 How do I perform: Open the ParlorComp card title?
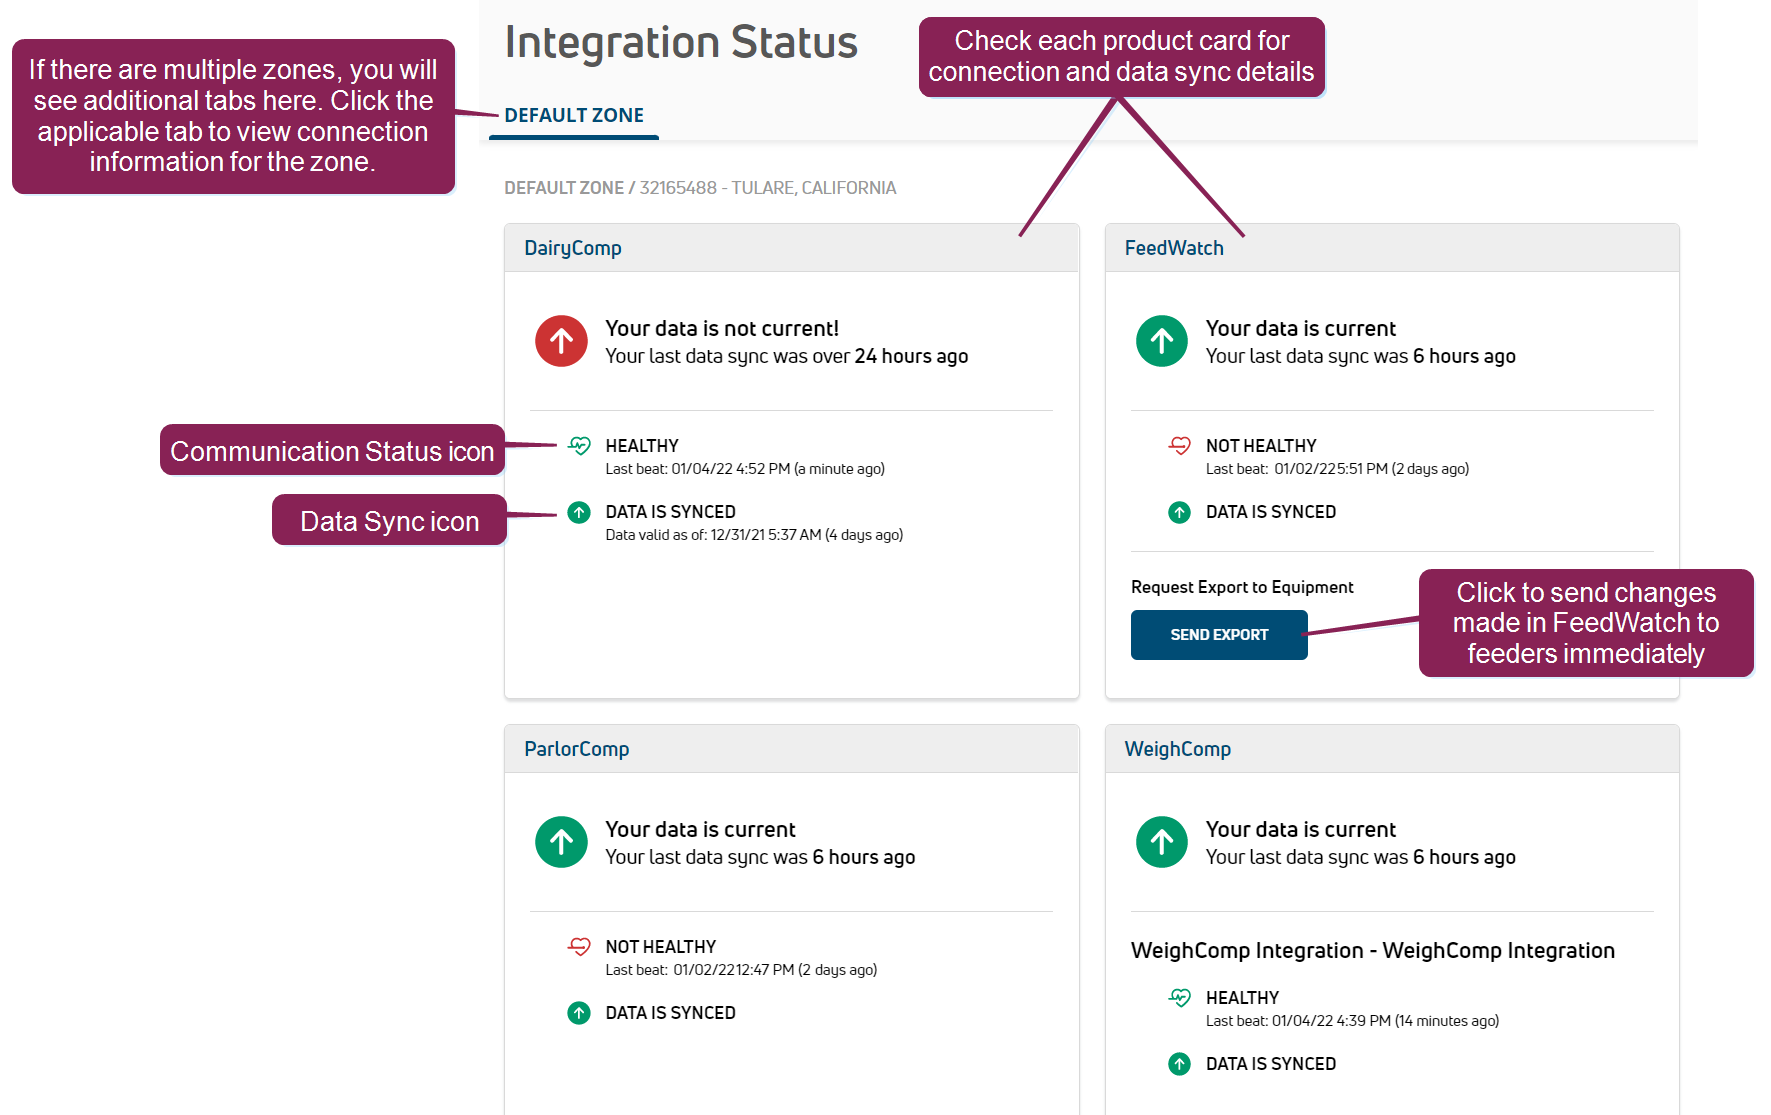point(577,749)
